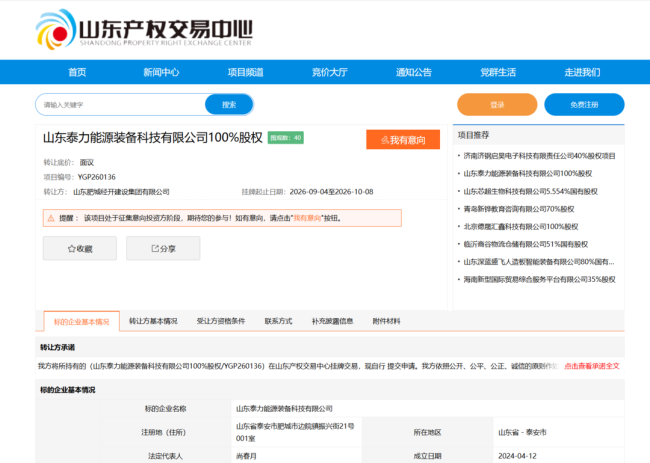Click the warning triangle icon in the reminder
Screen dimensions: 650x463
51,218
